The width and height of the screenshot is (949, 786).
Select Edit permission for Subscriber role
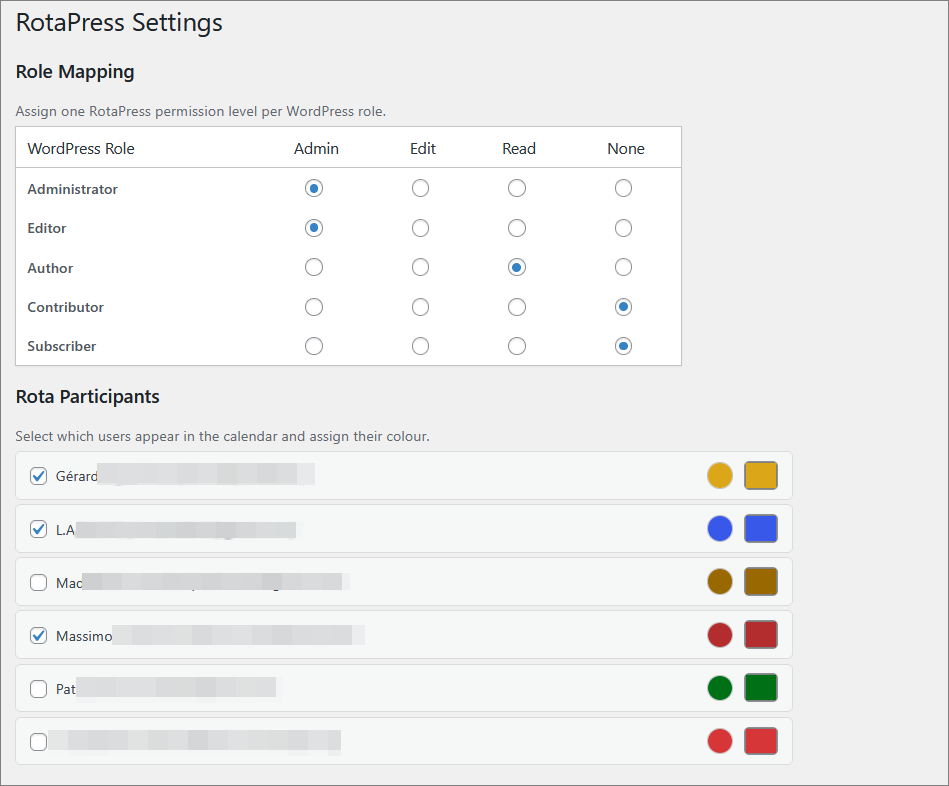point(420,346)
